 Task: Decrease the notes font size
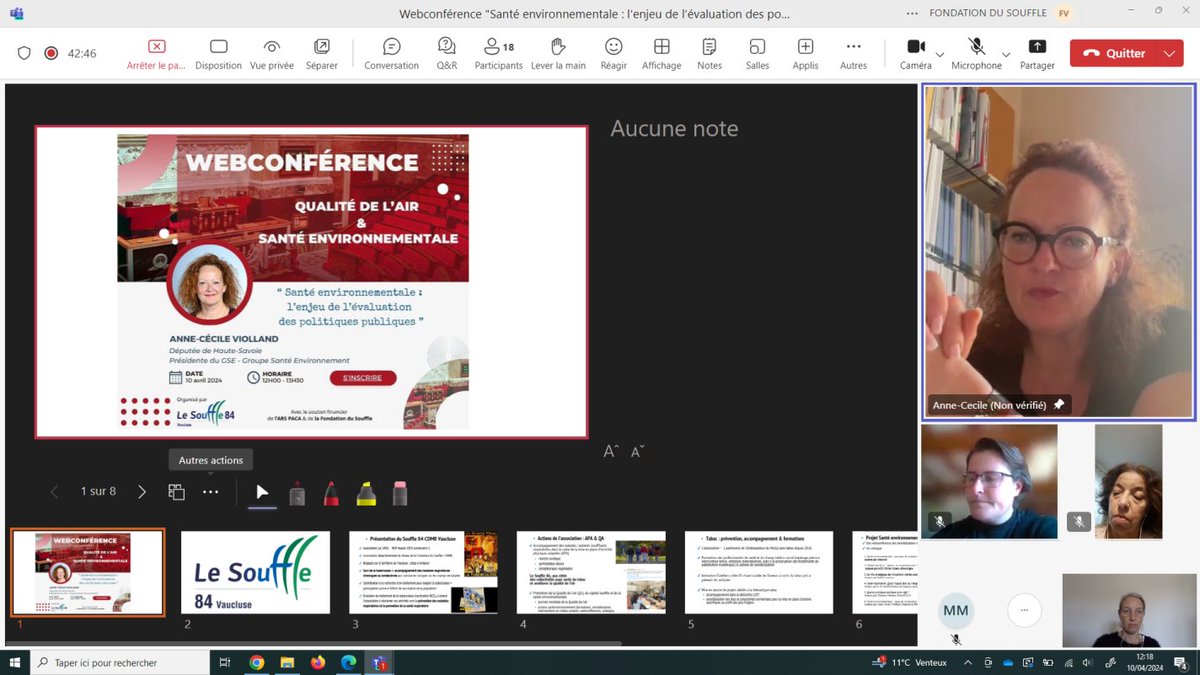pyautogui.click(x=639, y=451)
